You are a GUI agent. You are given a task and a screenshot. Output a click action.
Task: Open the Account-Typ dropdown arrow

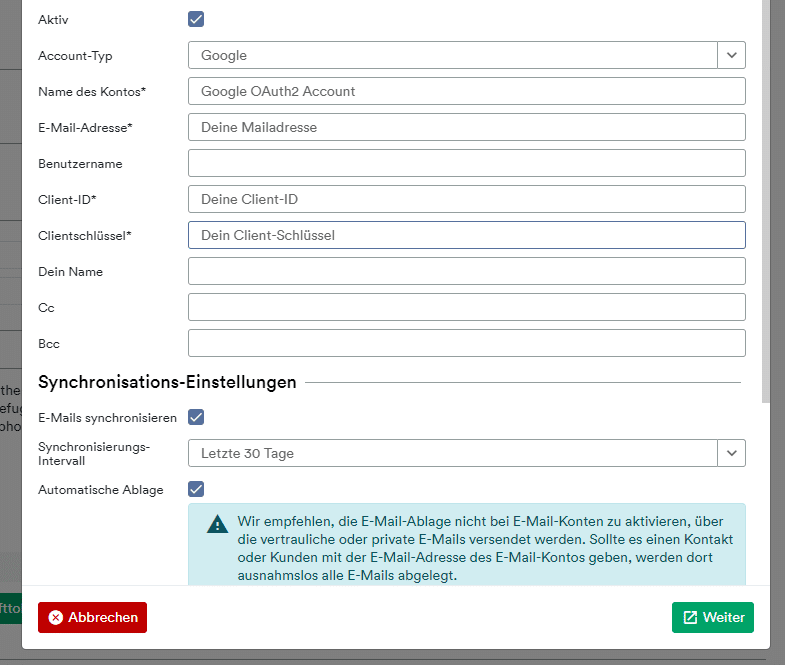731,55
